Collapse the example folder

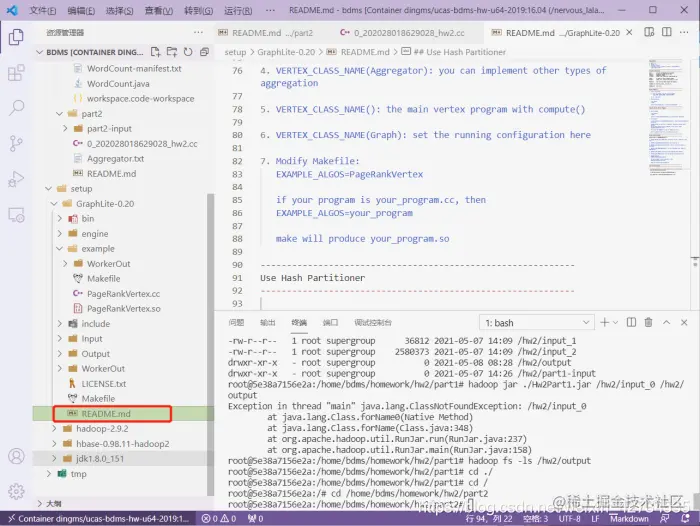[59, 249]
